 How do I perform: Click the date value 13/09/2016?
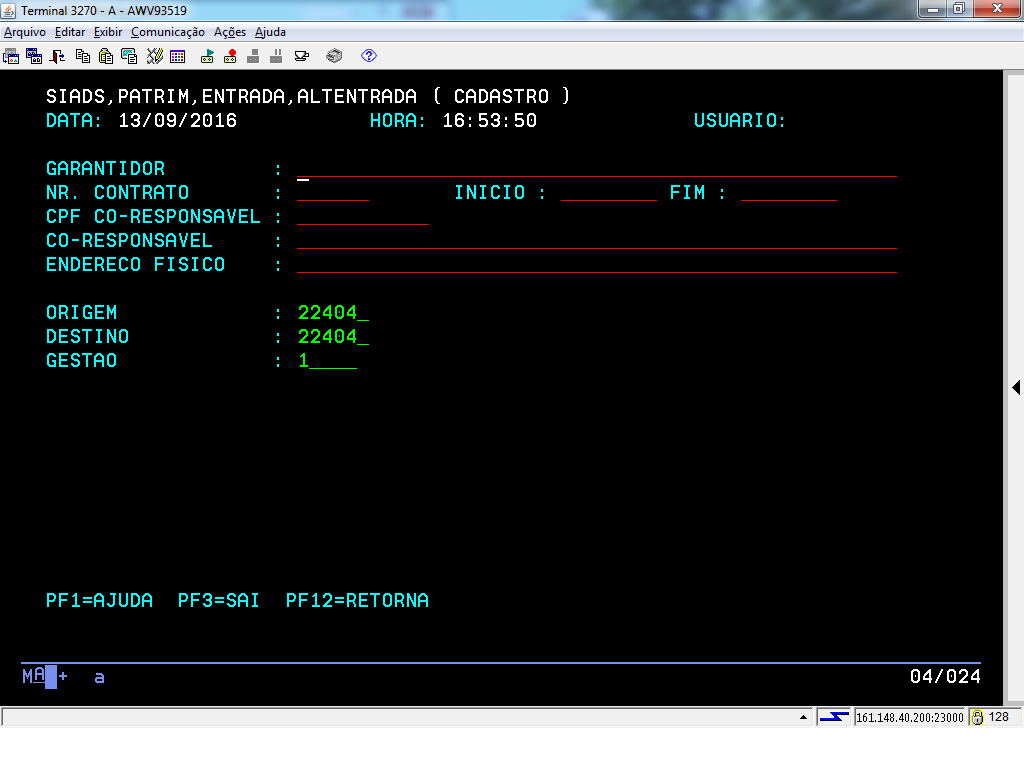178,121
